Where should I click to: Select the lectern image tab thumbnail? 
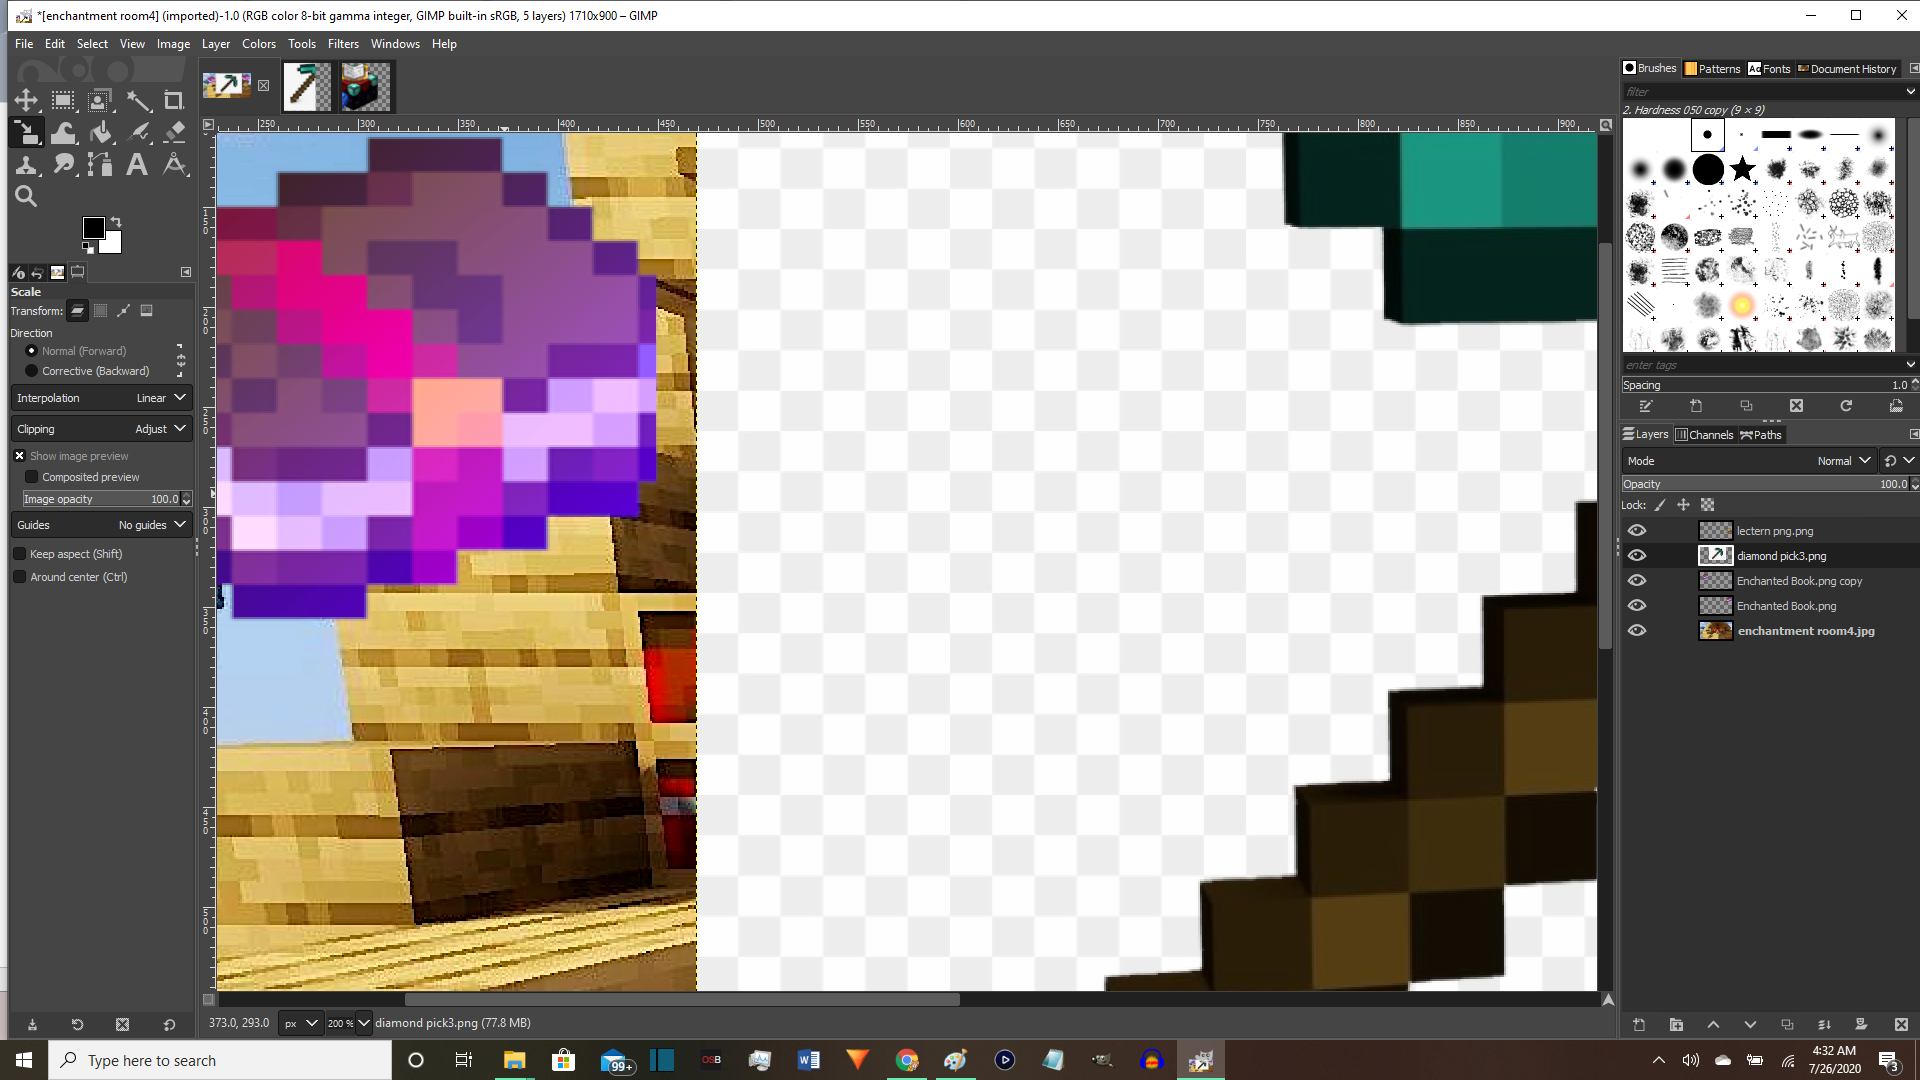tap(364, 87)
